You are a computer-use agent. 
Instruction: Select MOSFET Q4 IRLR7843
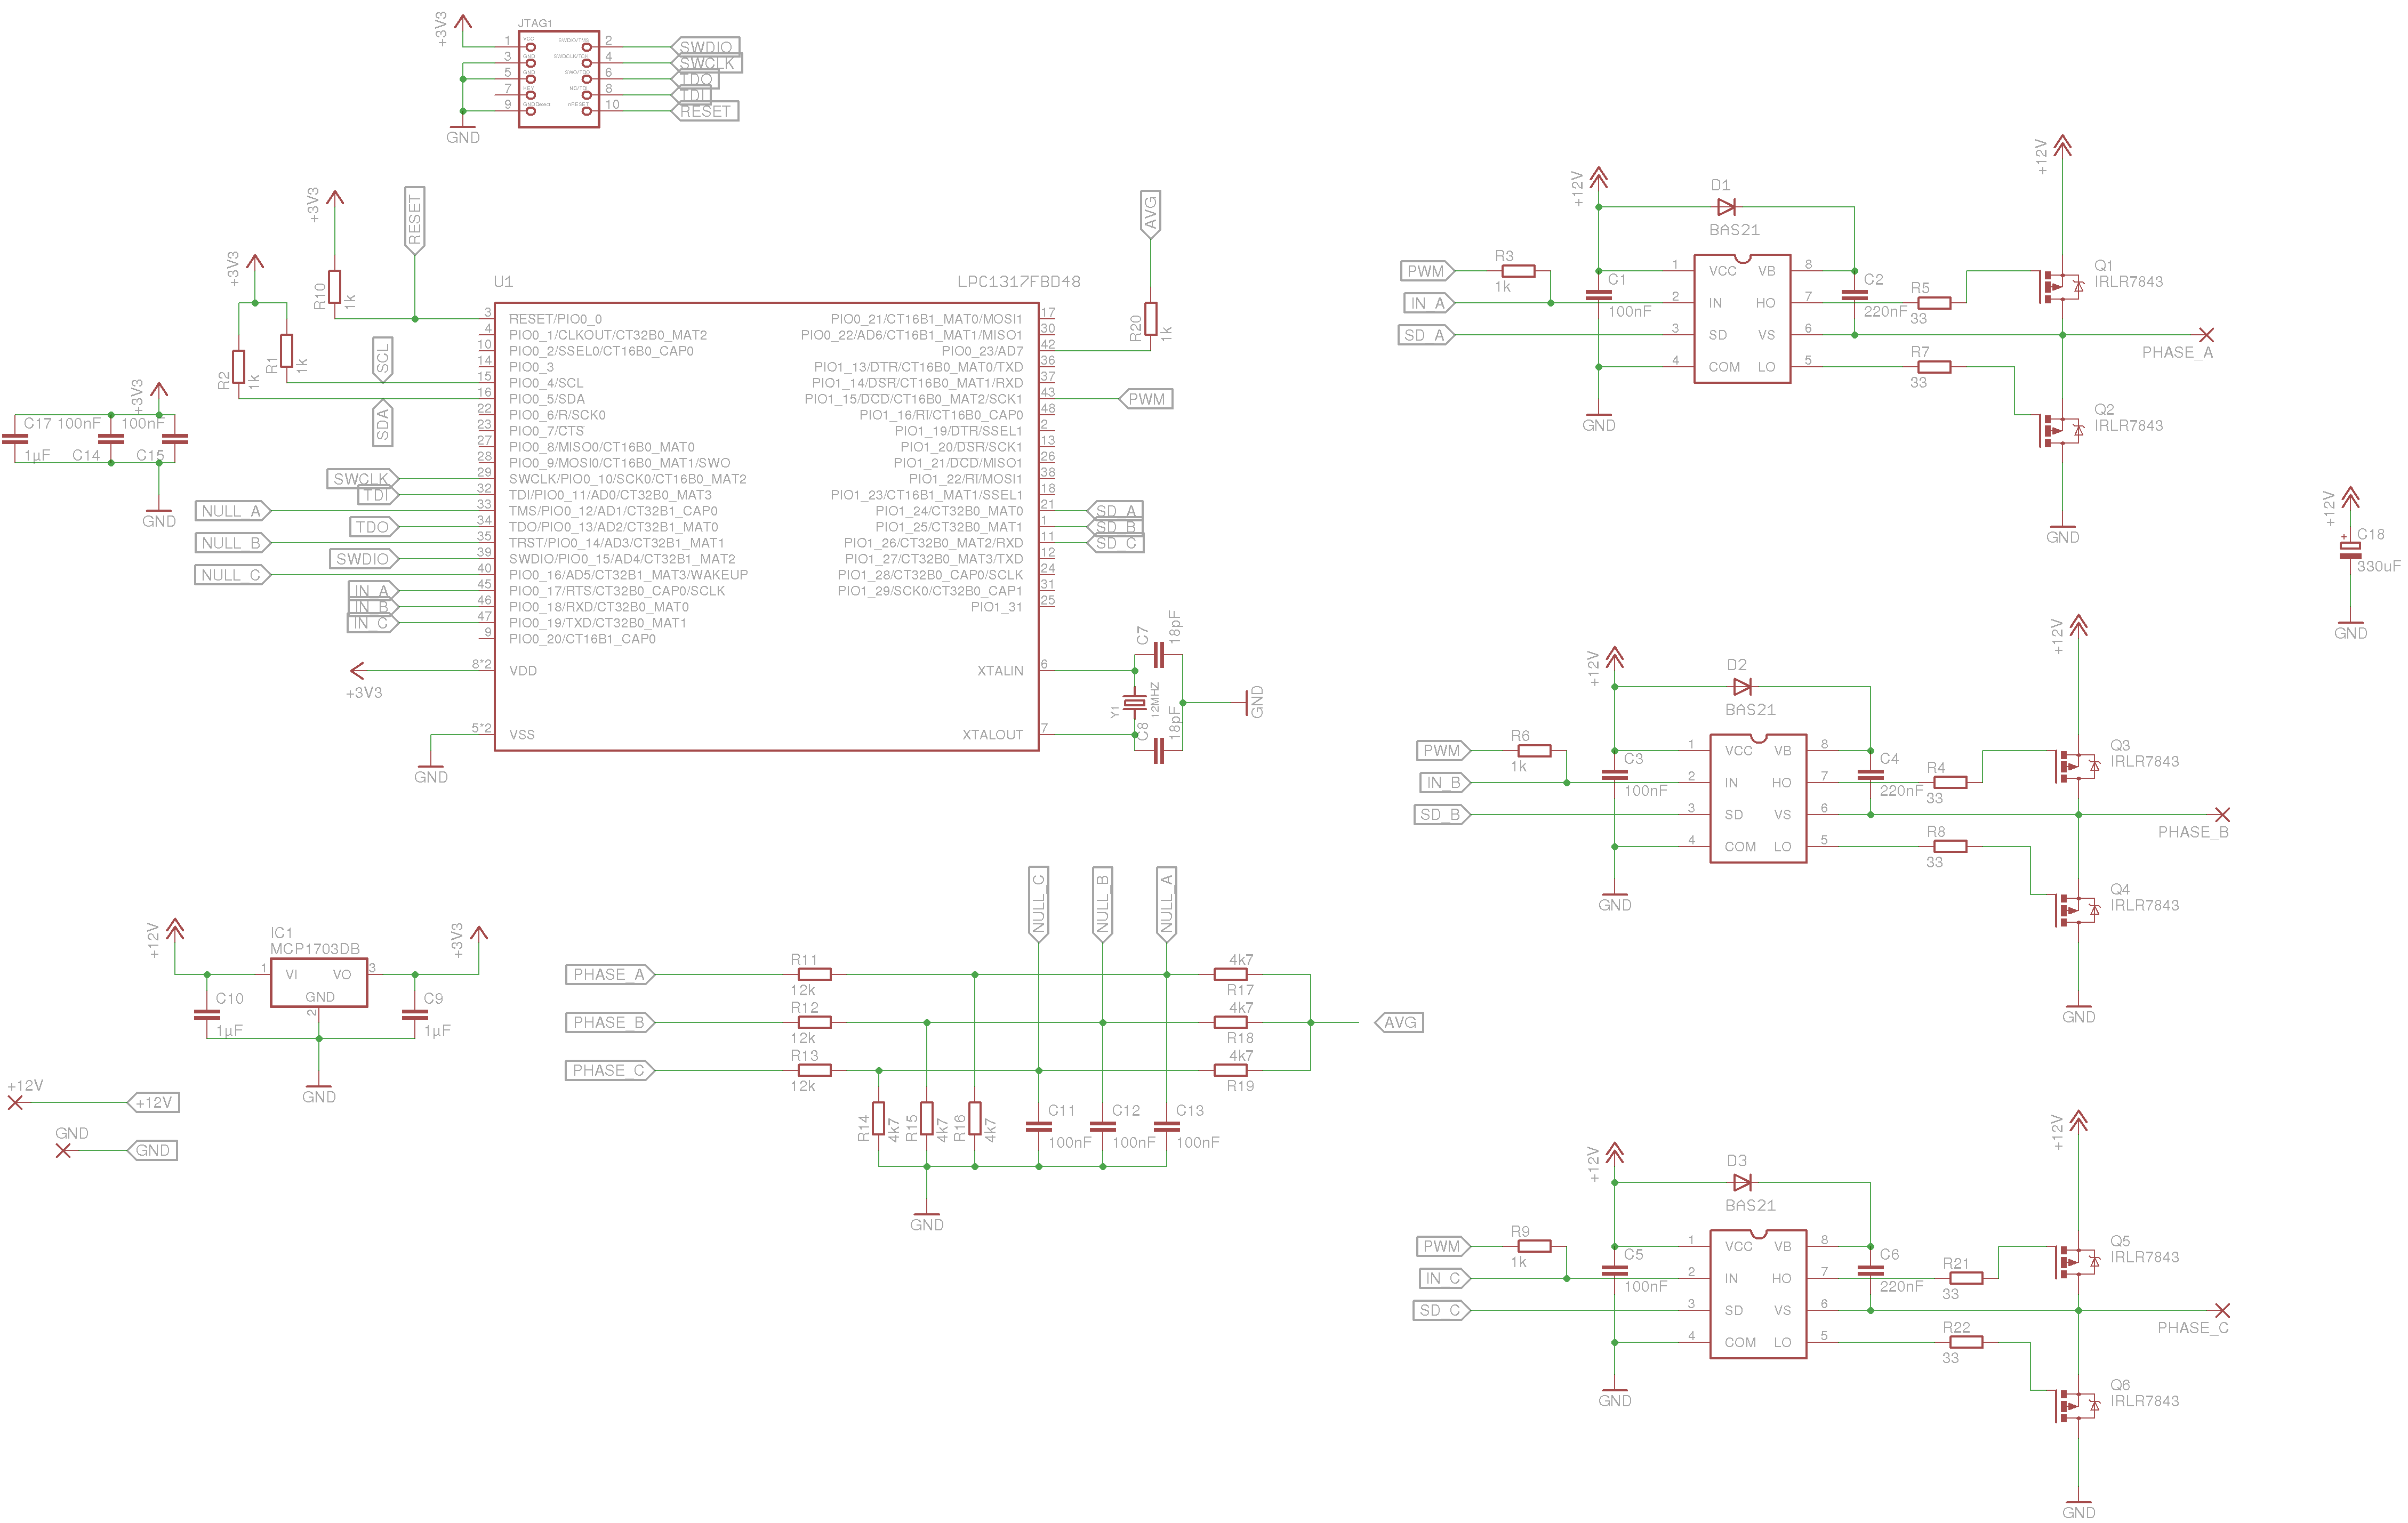coord(2078,911)
